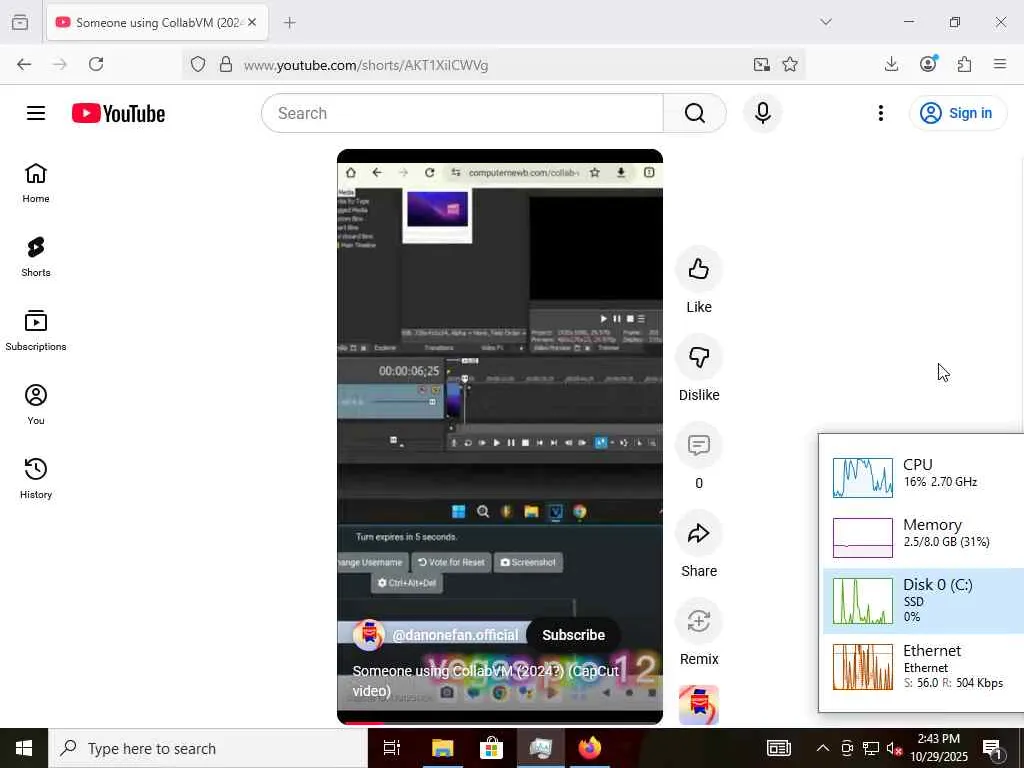The width and height of the screenshot is (1024, 768).
Task: Go to the YouTube logo home link
Action: (118, 113)
